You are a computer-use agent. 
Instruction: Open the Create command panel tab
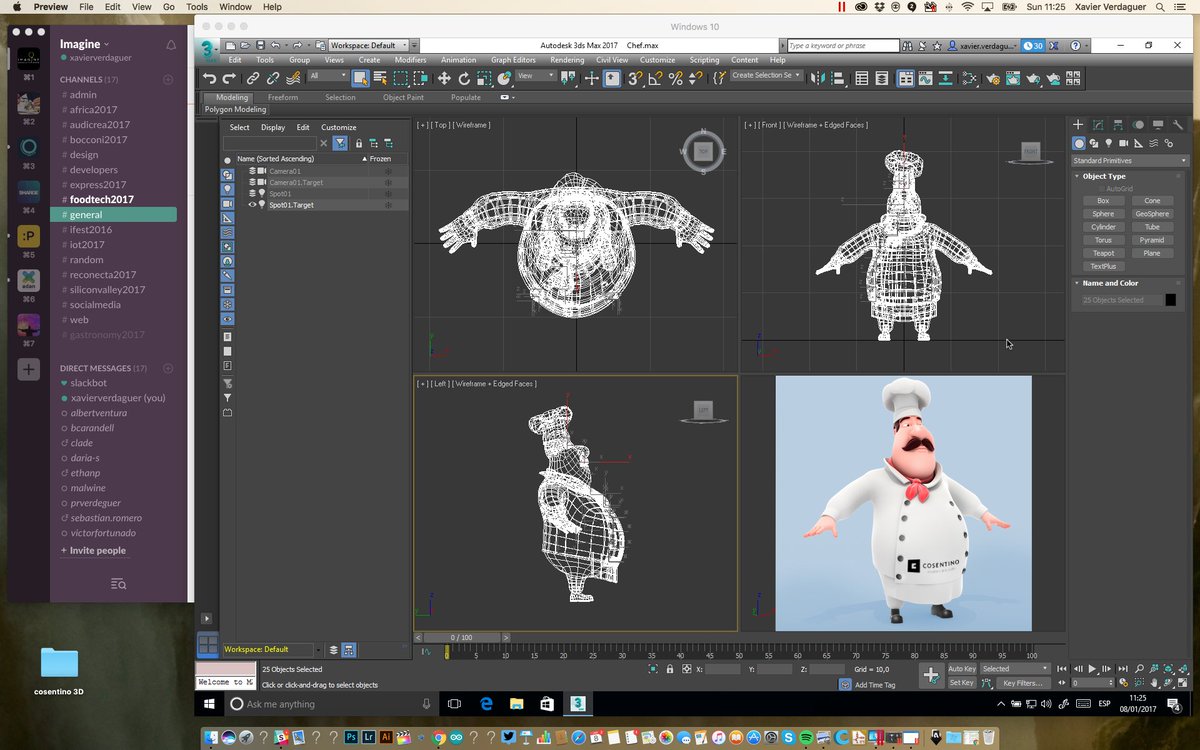tap(1078, 125)
